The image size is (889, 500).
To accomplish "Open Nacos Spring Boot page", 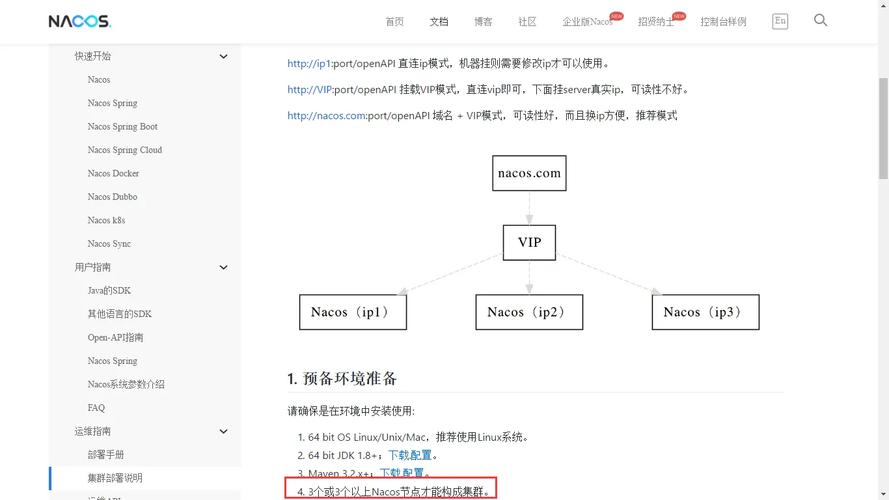I will coord(122,126).
